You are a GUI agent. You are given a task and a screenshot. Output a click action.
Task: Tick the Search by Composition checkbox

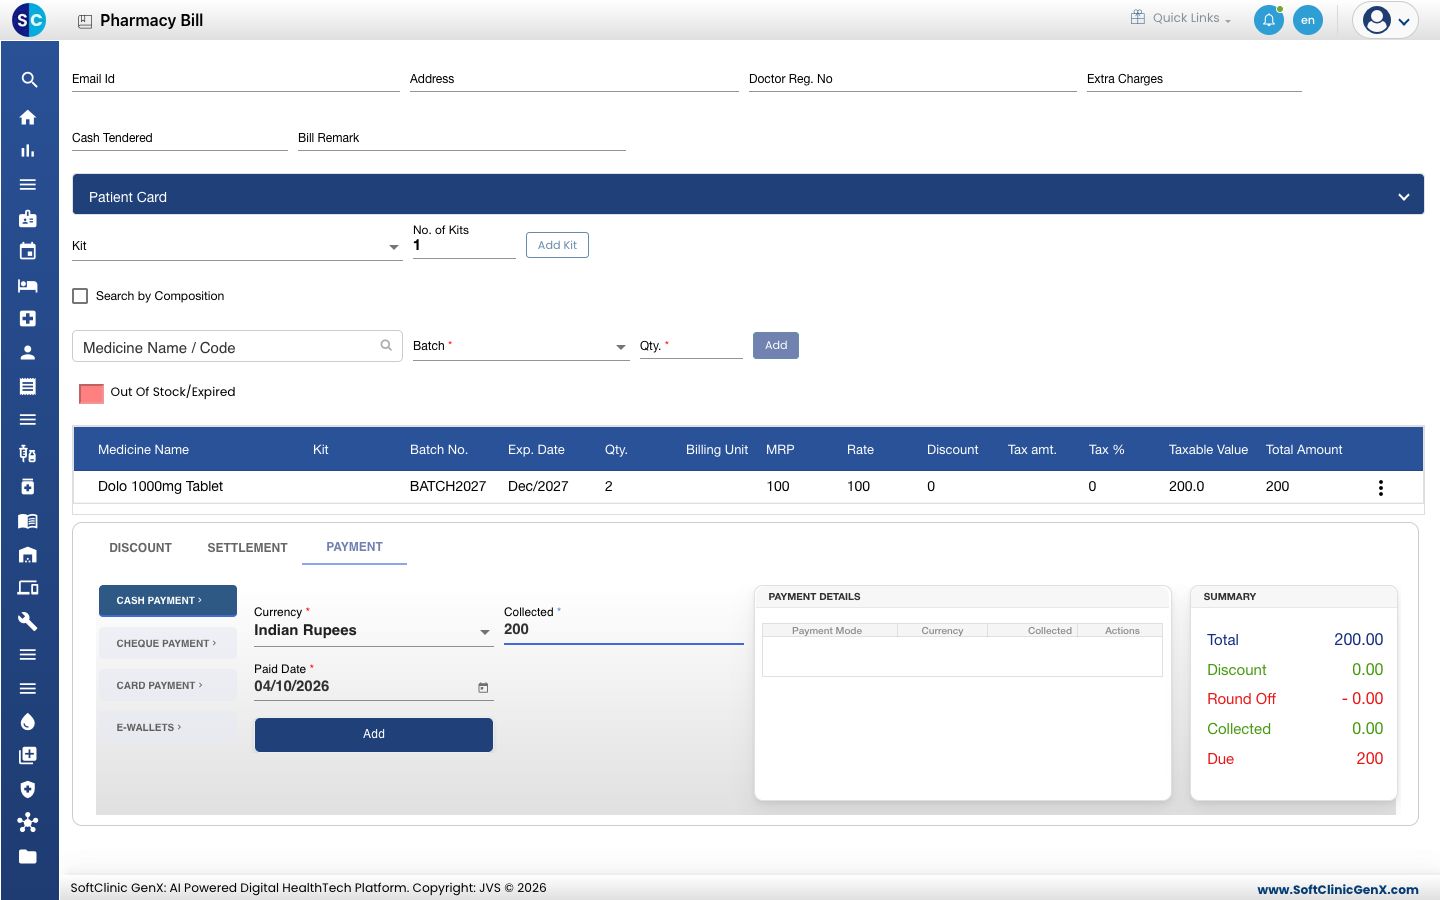click(x=81, y=296)
